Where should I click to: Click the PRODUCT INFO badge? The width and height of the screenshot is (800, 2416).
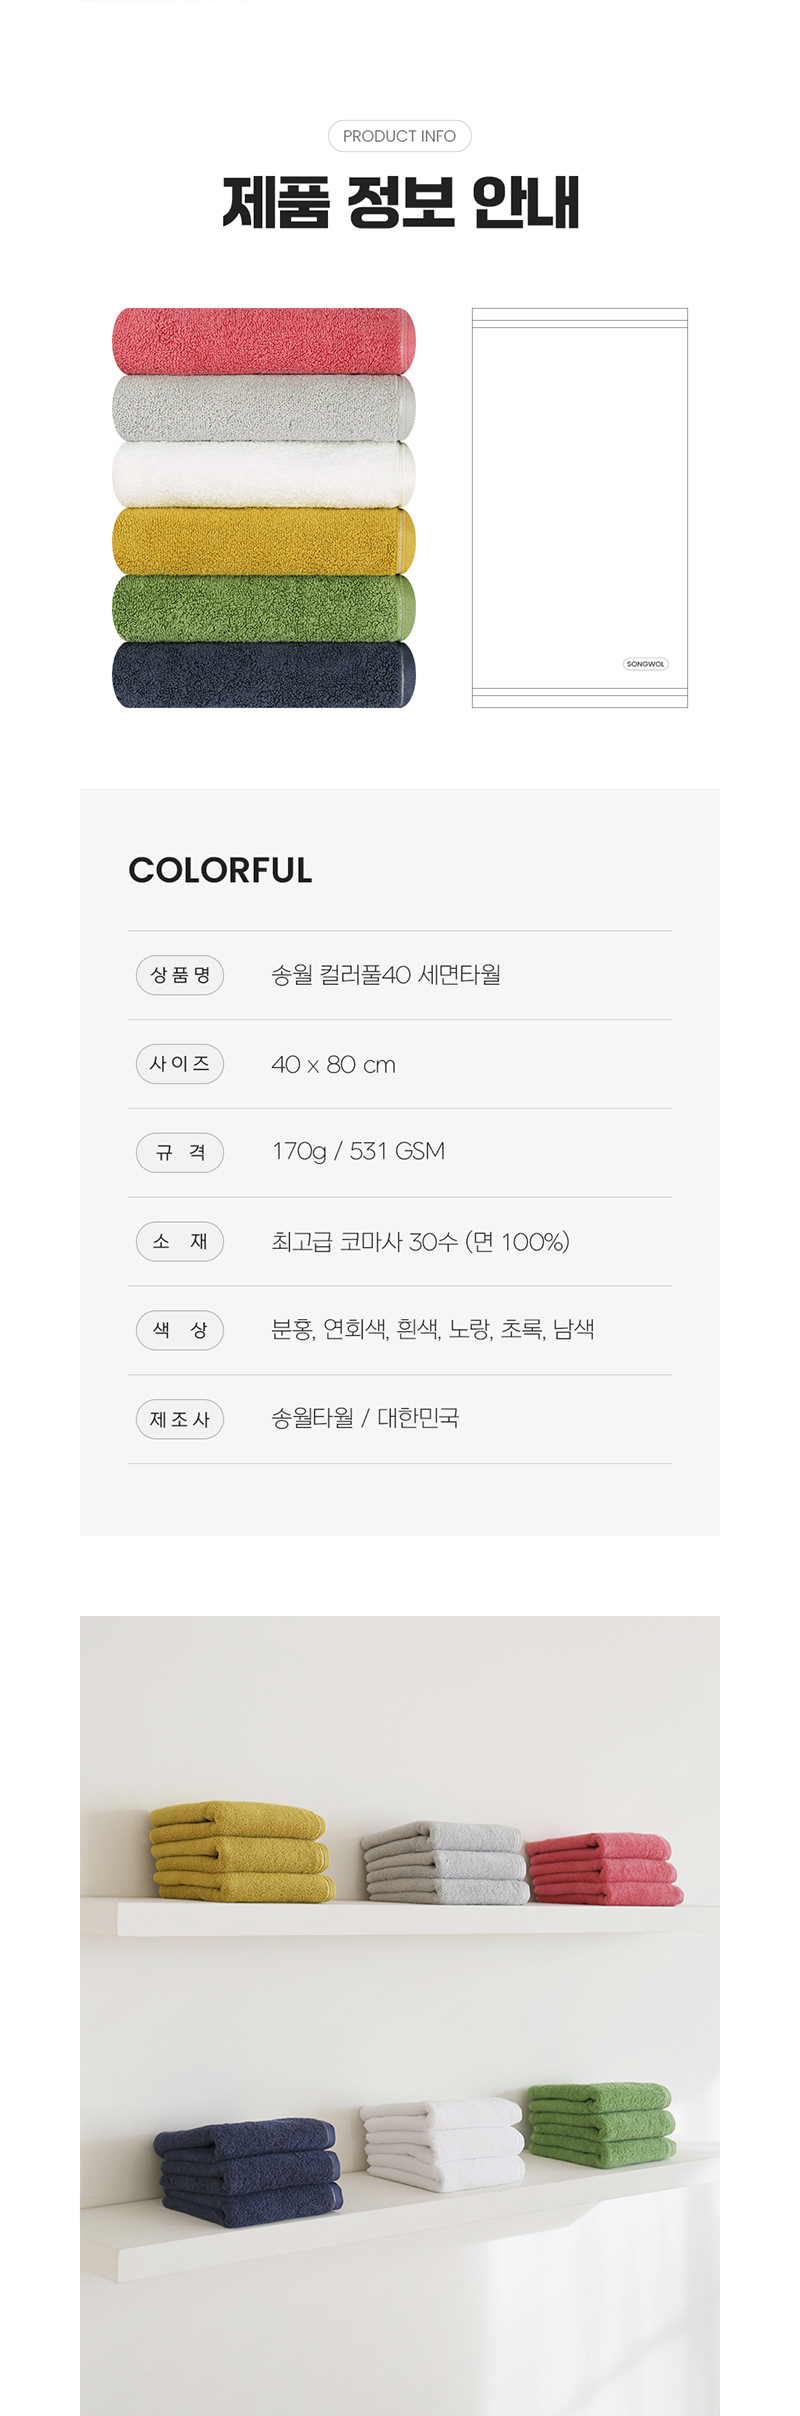pos(399,136)
